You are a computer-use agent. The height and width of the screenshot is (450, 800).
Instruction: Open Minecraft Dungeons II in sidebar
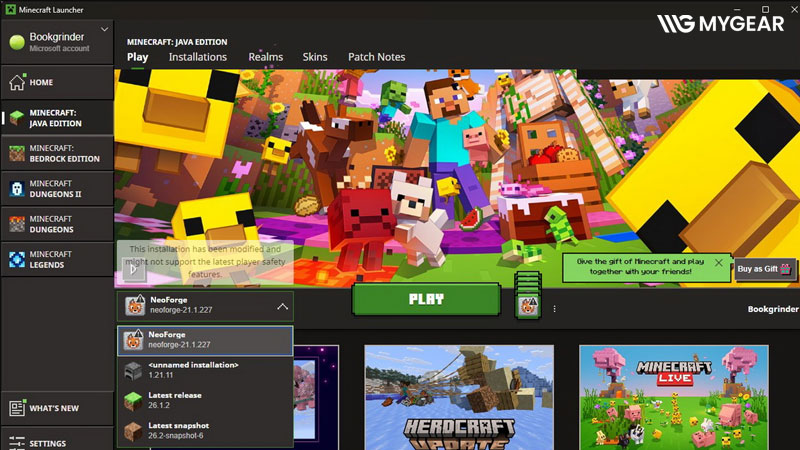pos(57,189)
